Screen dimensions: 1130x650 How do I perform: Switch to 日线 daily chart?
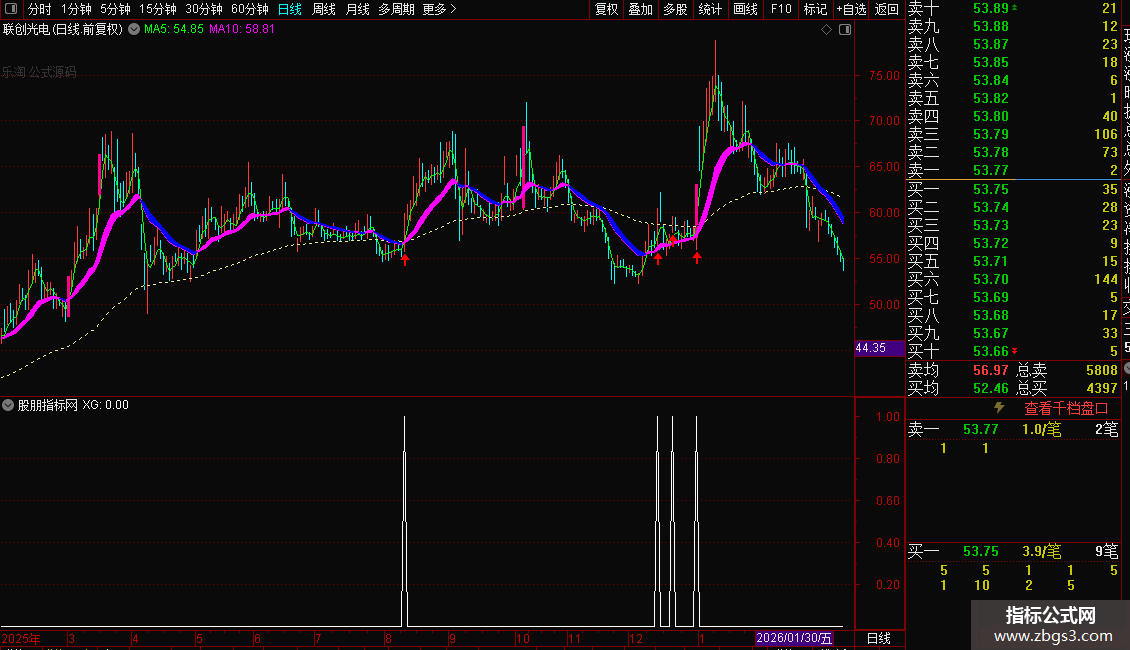coord(290,9)
